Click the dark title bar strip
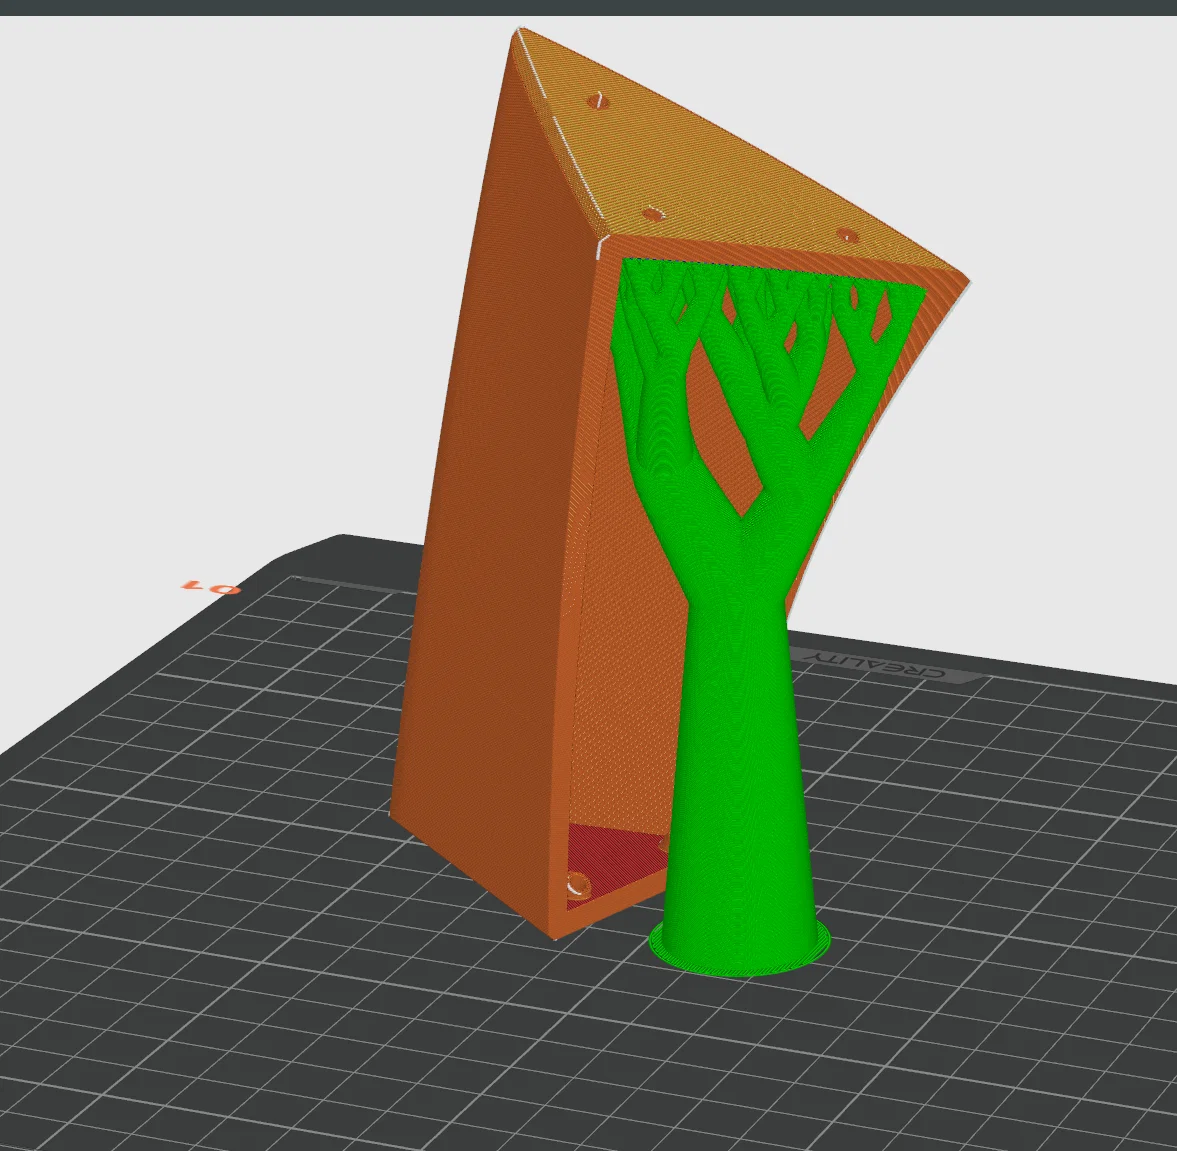This screenshot has height=1151, width=1177. pos(588,8)
